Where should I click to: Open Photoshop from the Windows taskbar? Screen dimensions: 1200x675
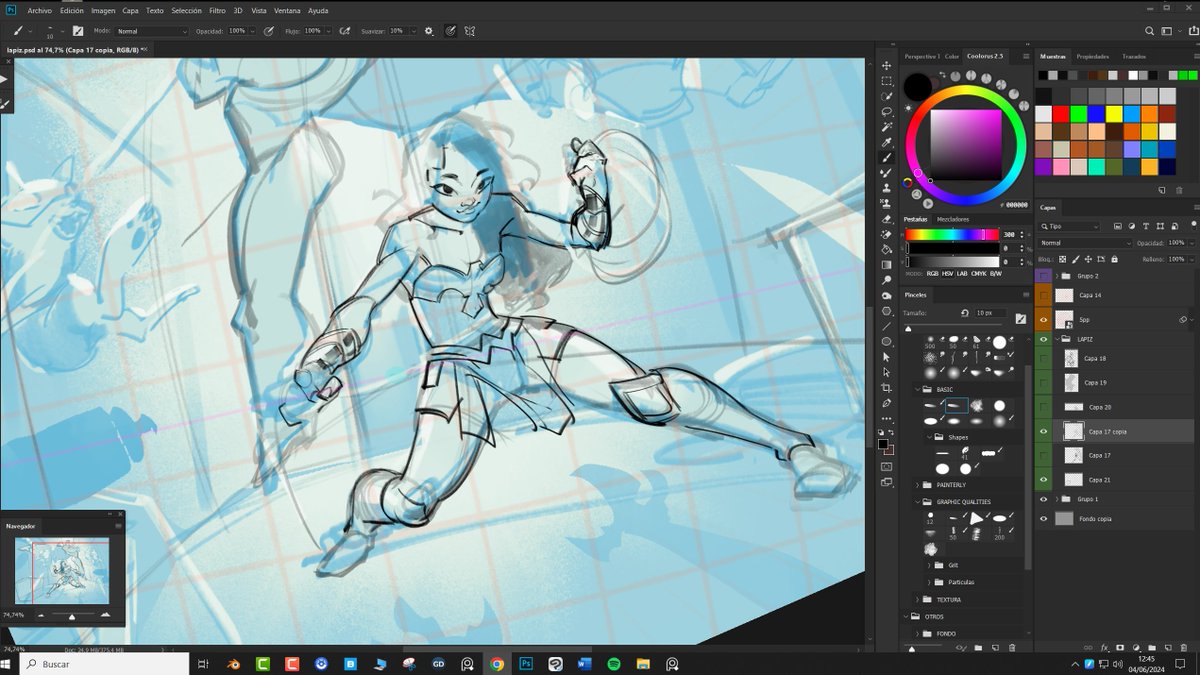(526, 663)
